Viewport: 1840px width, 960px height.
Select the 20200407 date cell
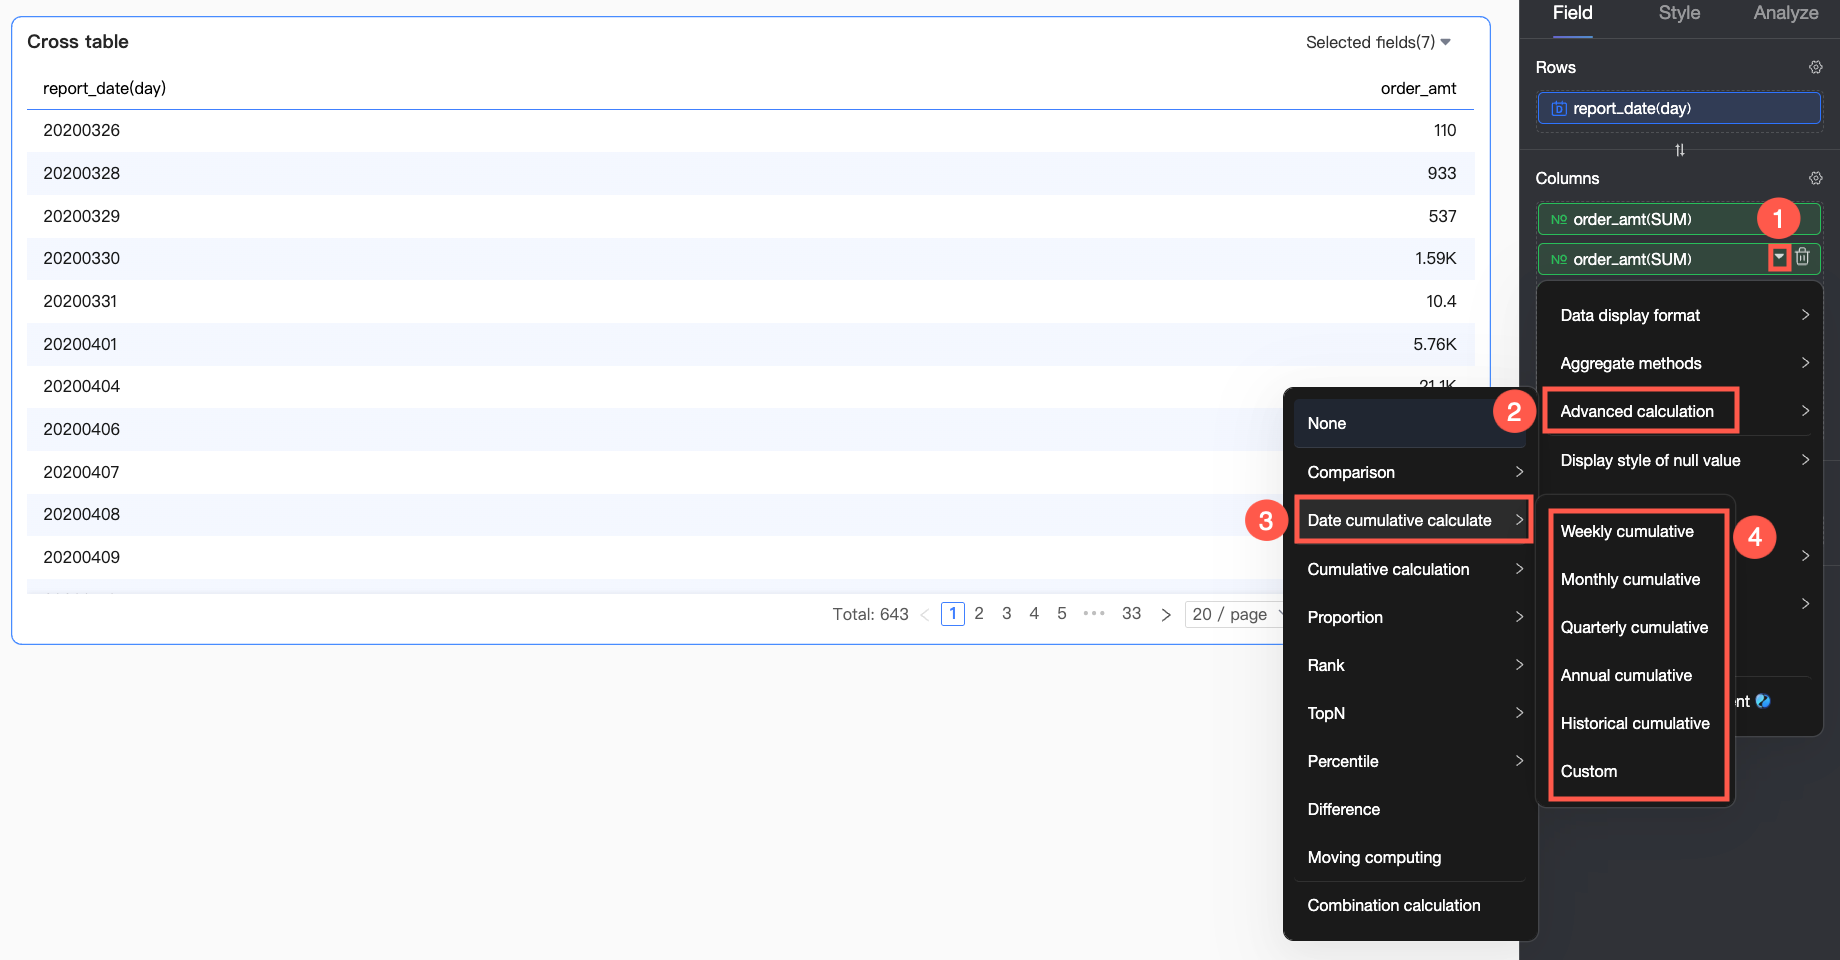[82, 472]
